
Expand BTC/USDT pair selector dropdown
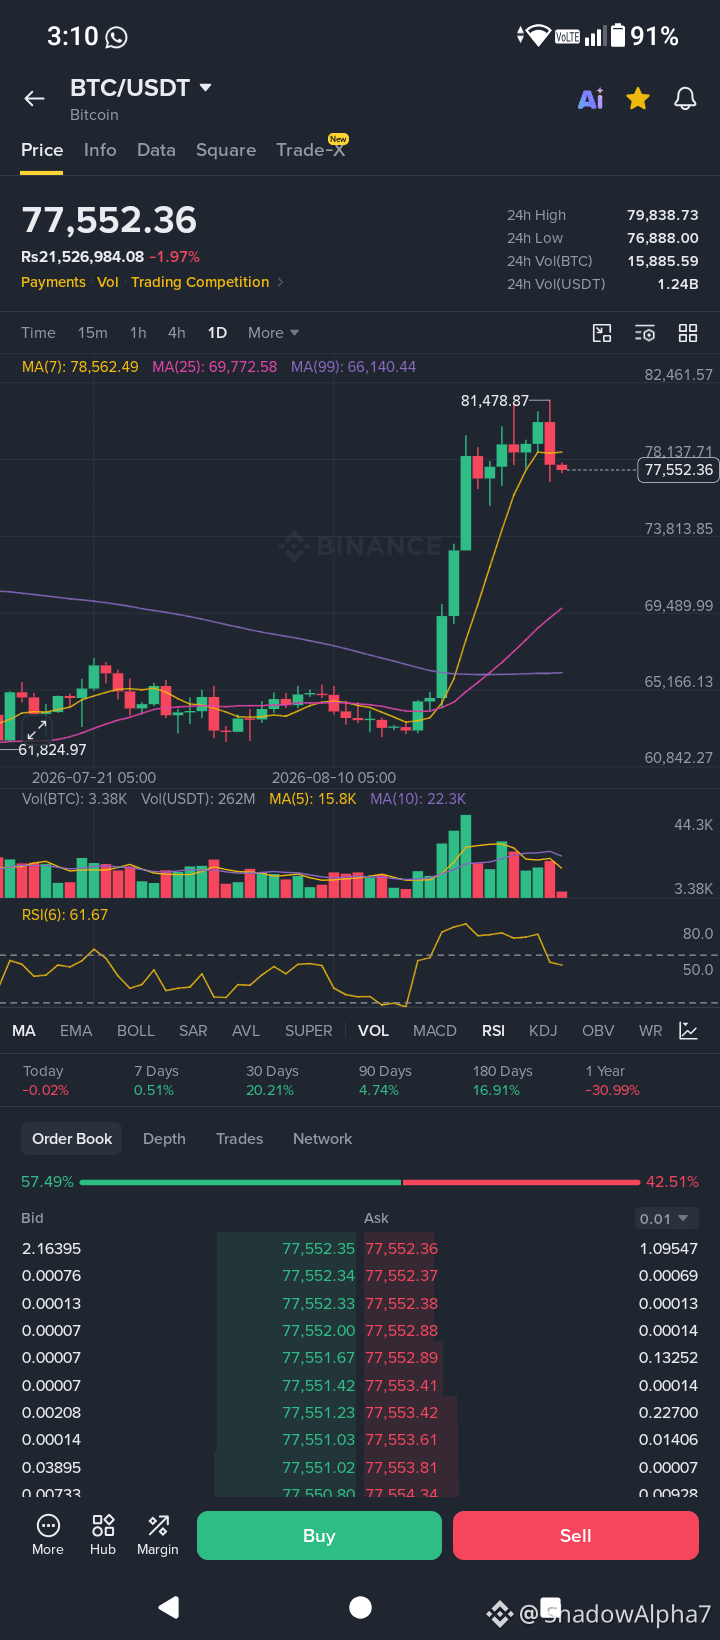141,88
